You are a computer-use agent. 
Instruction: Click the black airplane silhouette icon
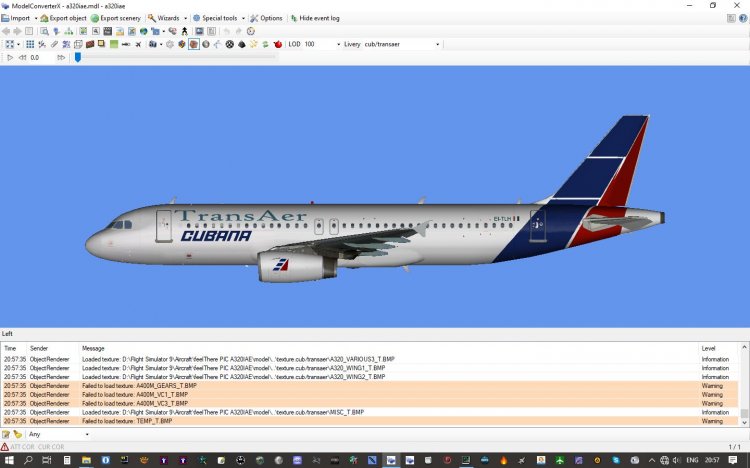pos(138,44)
